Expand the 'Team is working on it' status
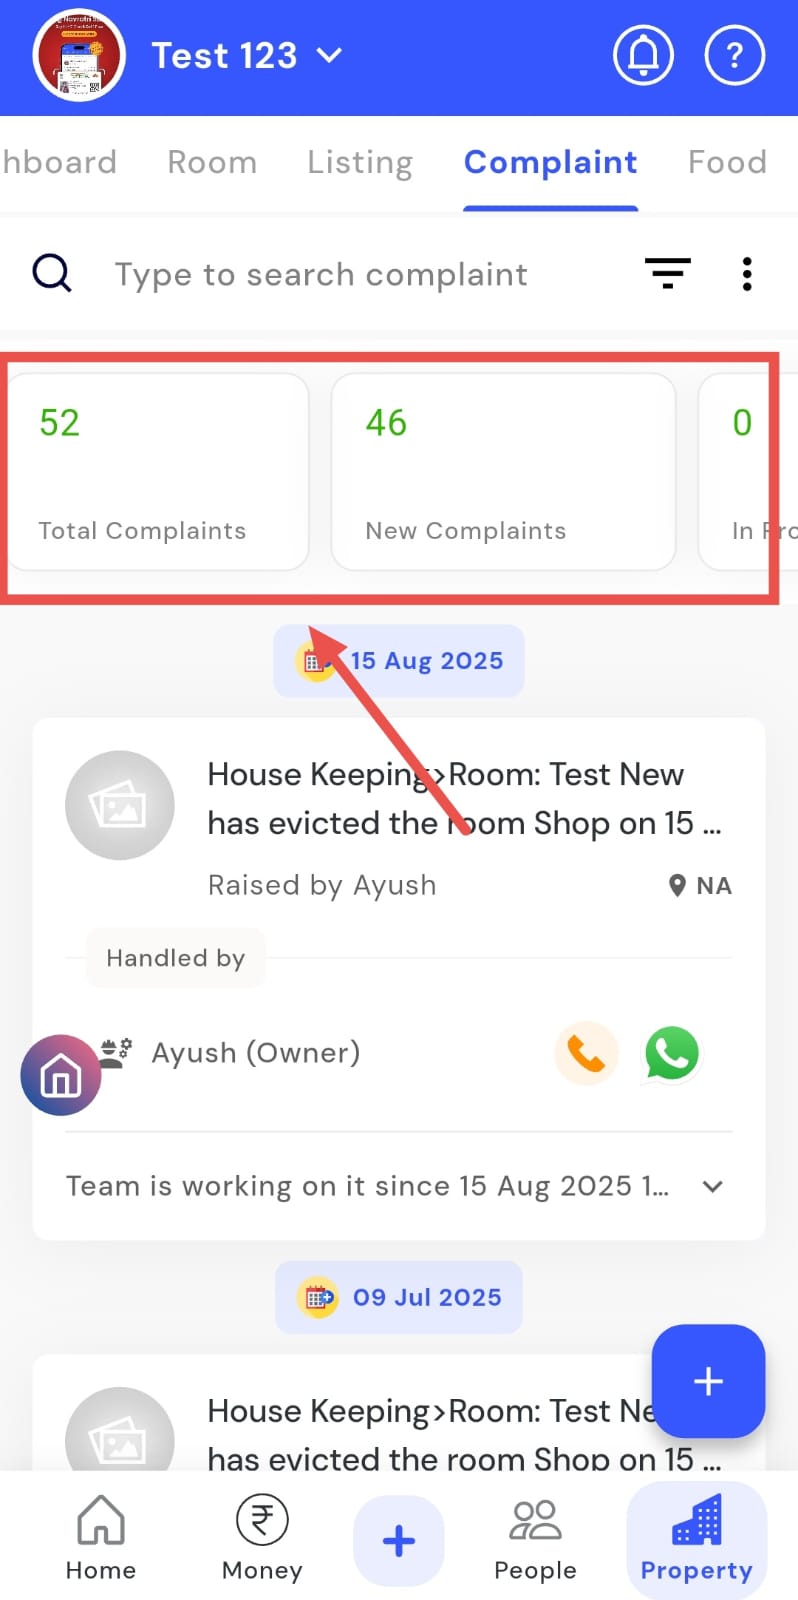 [712, 1186]
